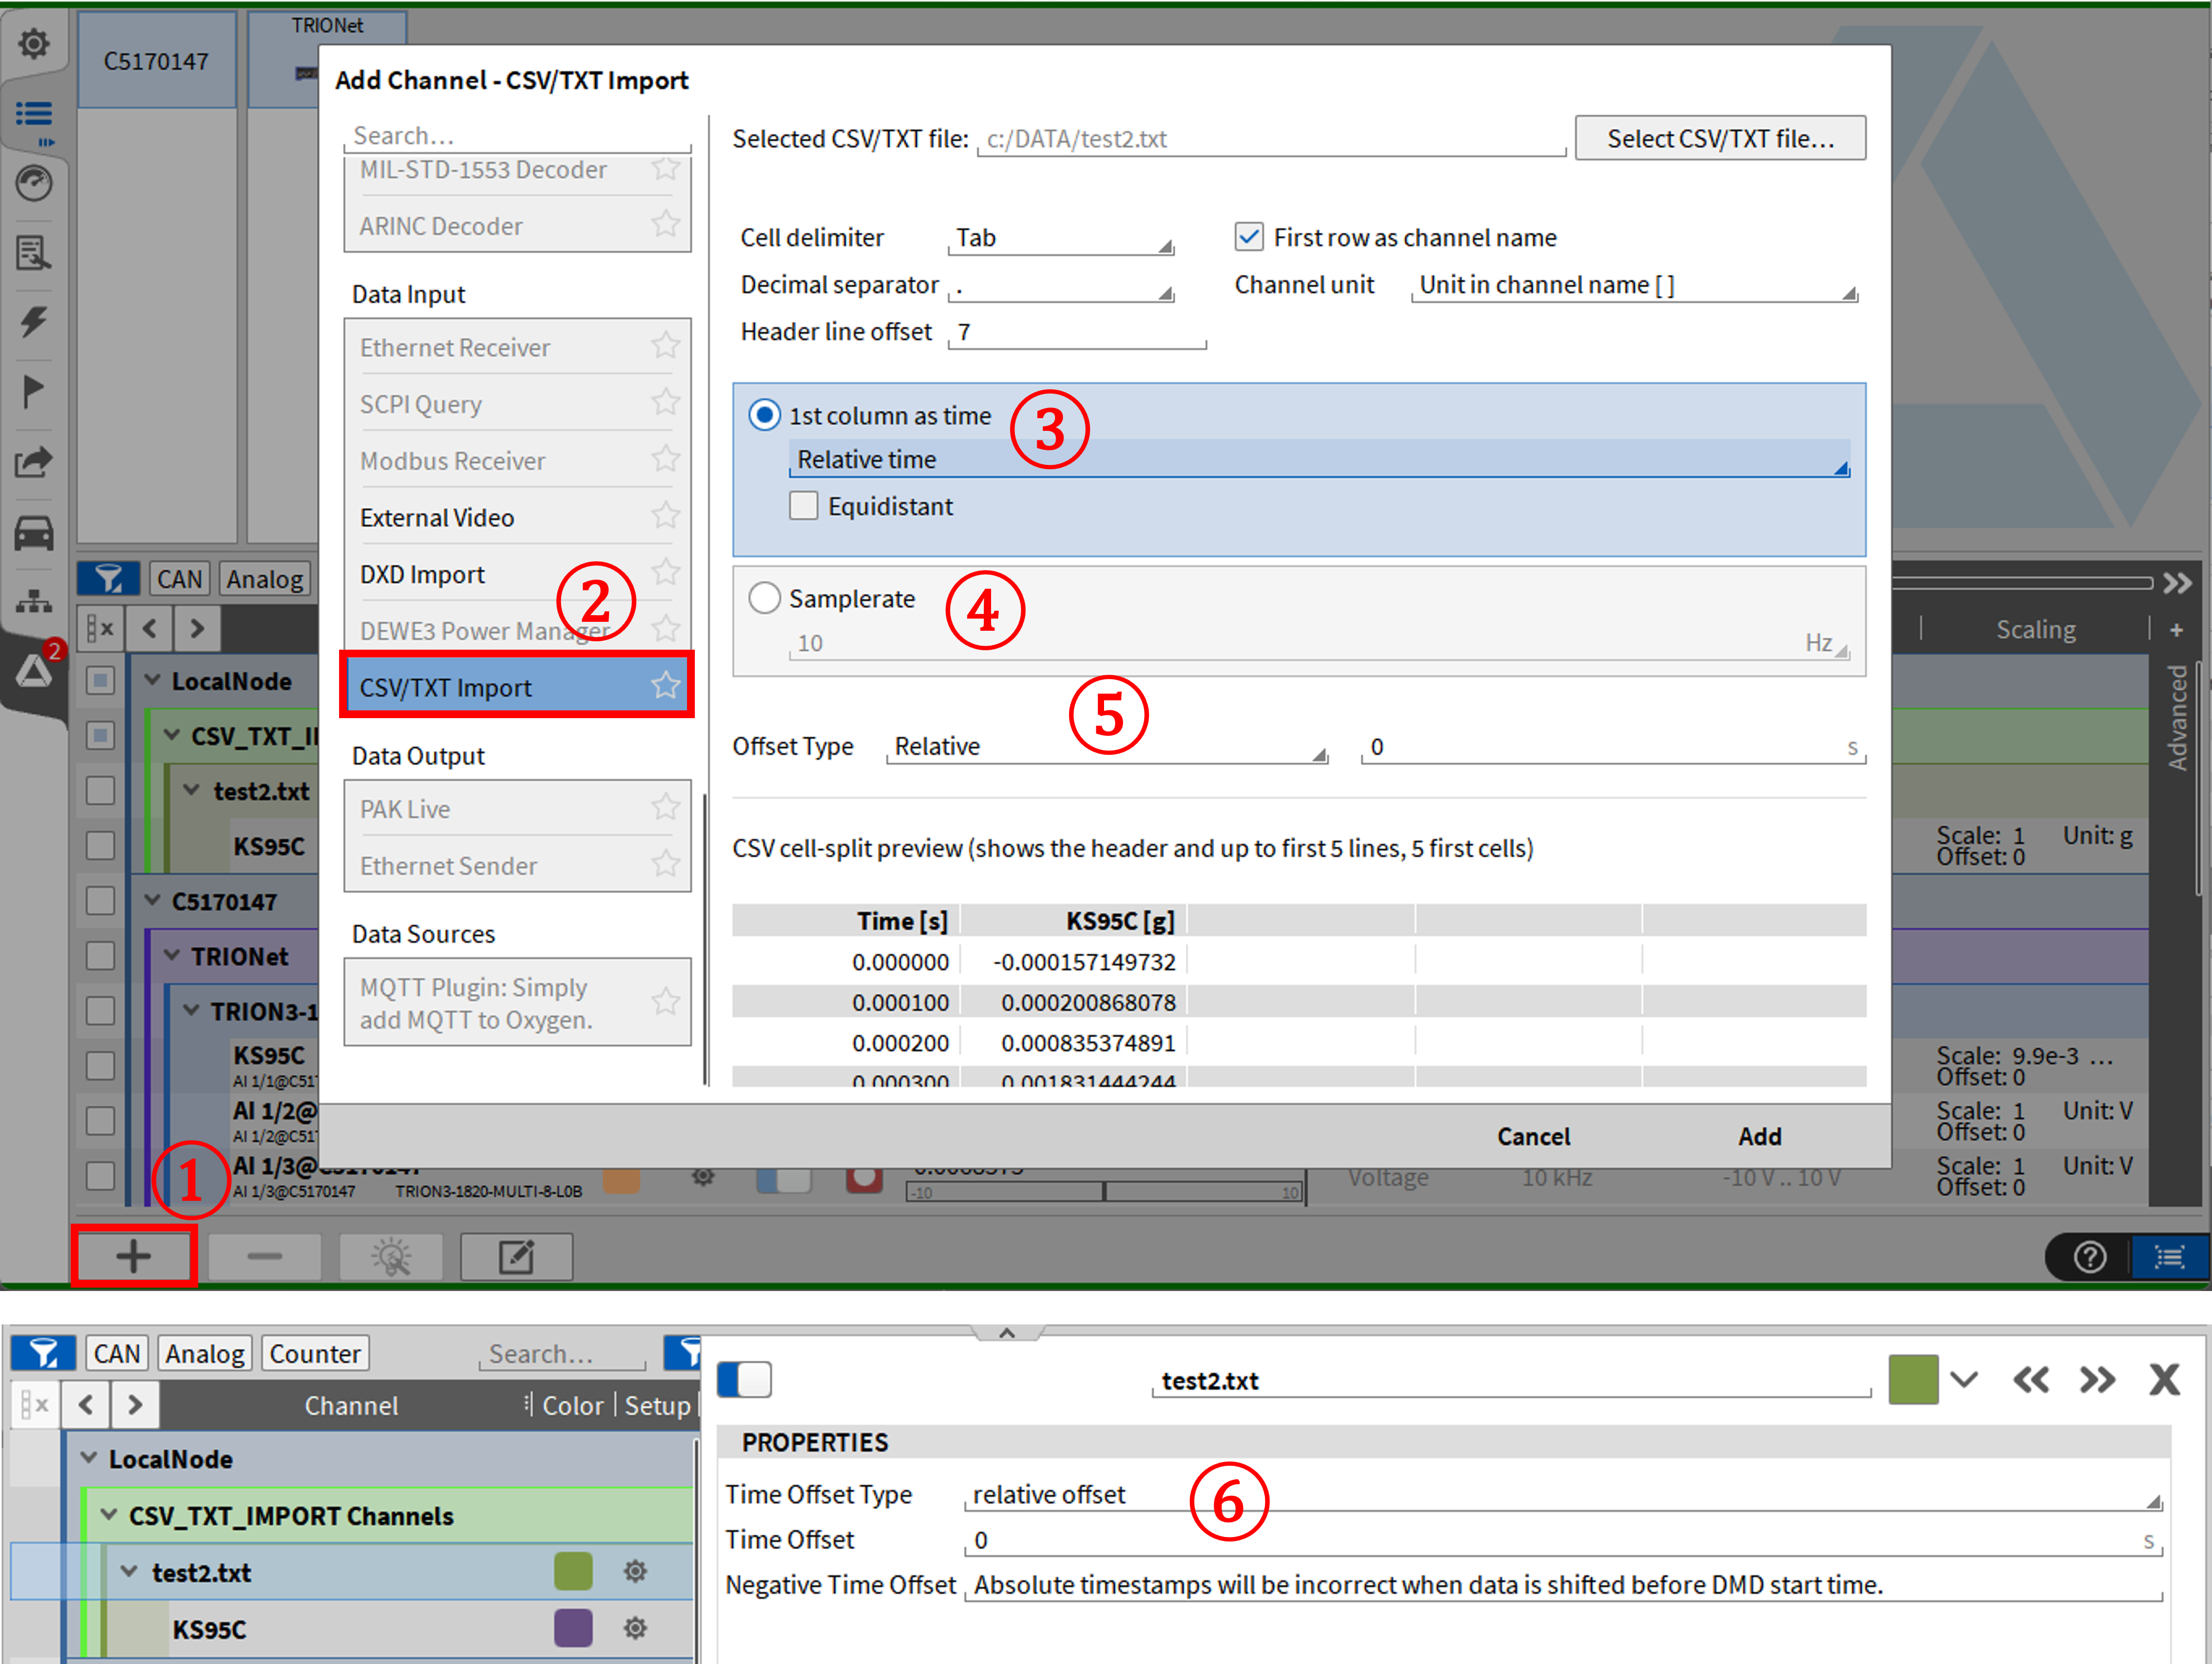Toggle First row as channel name checkbox

pos(1249,237)
